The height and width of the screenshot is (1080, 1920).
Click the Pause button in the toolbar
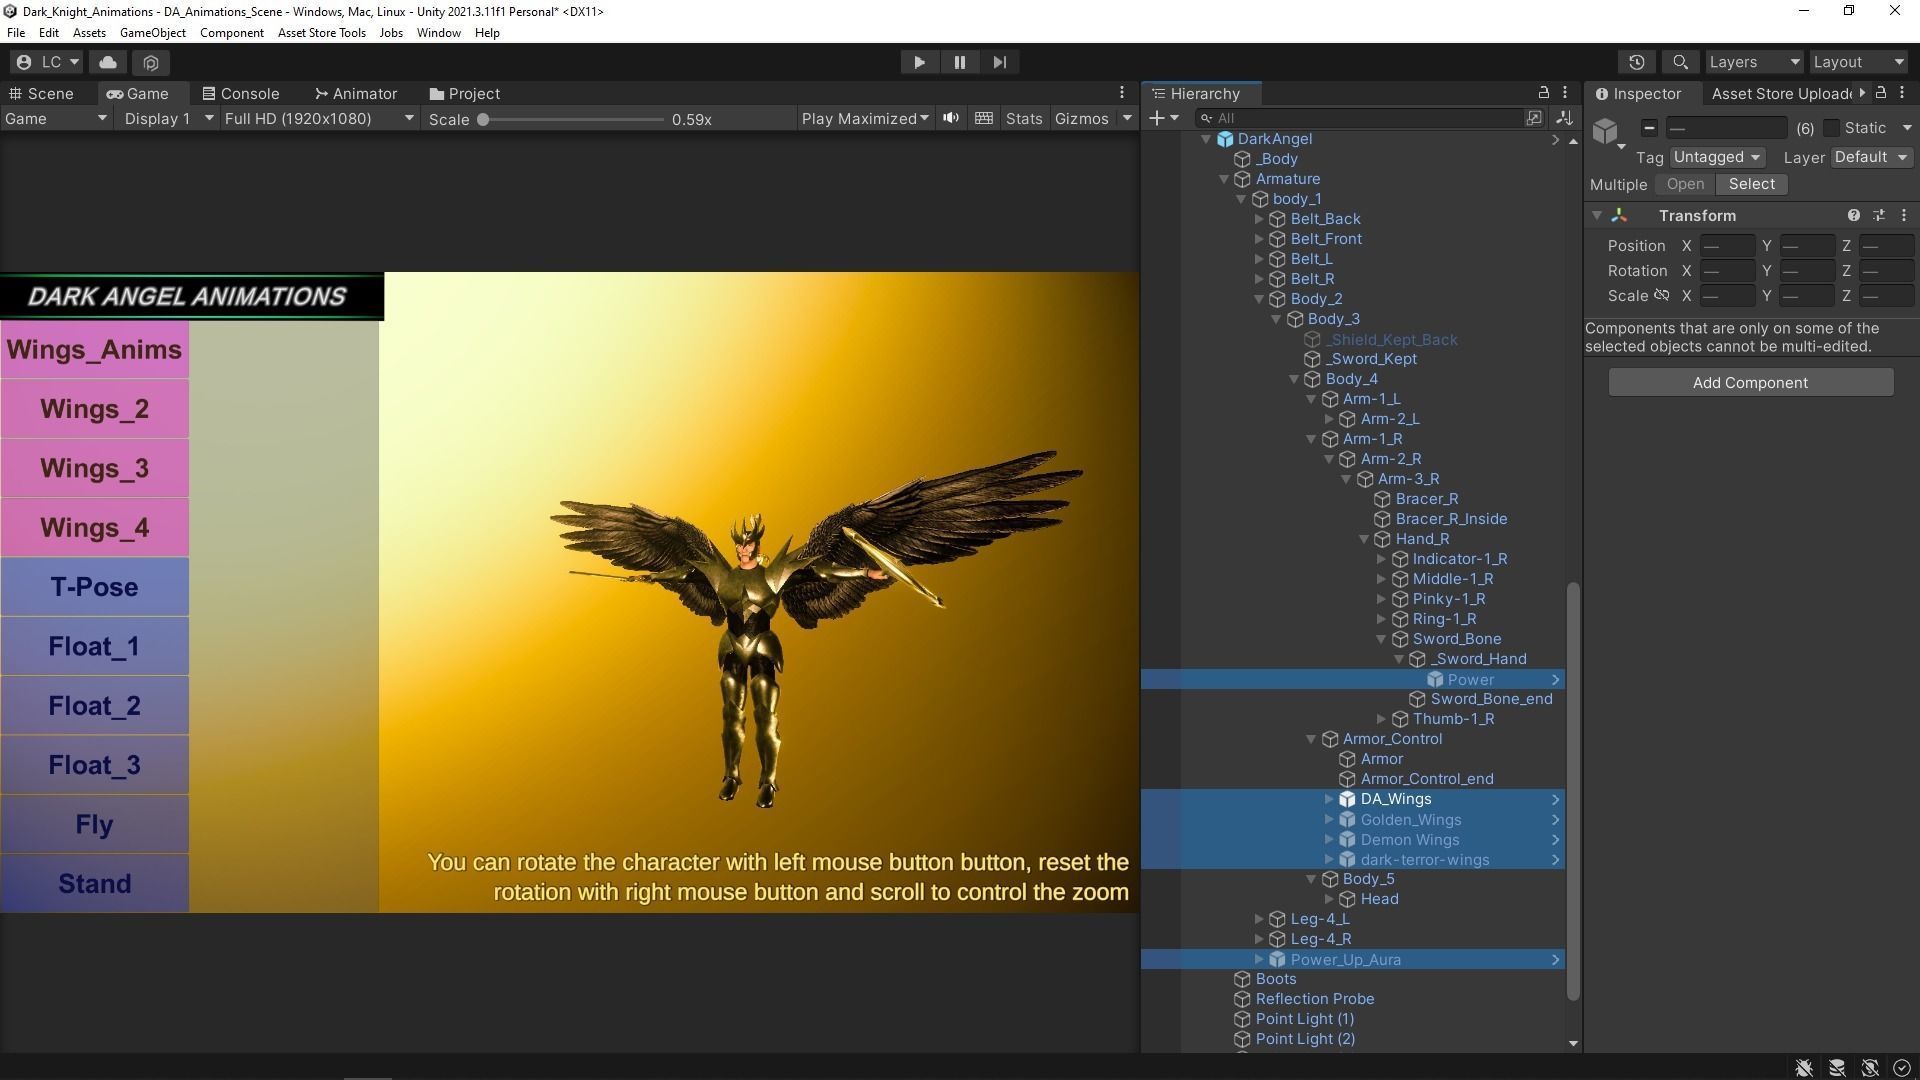point(959,62)
